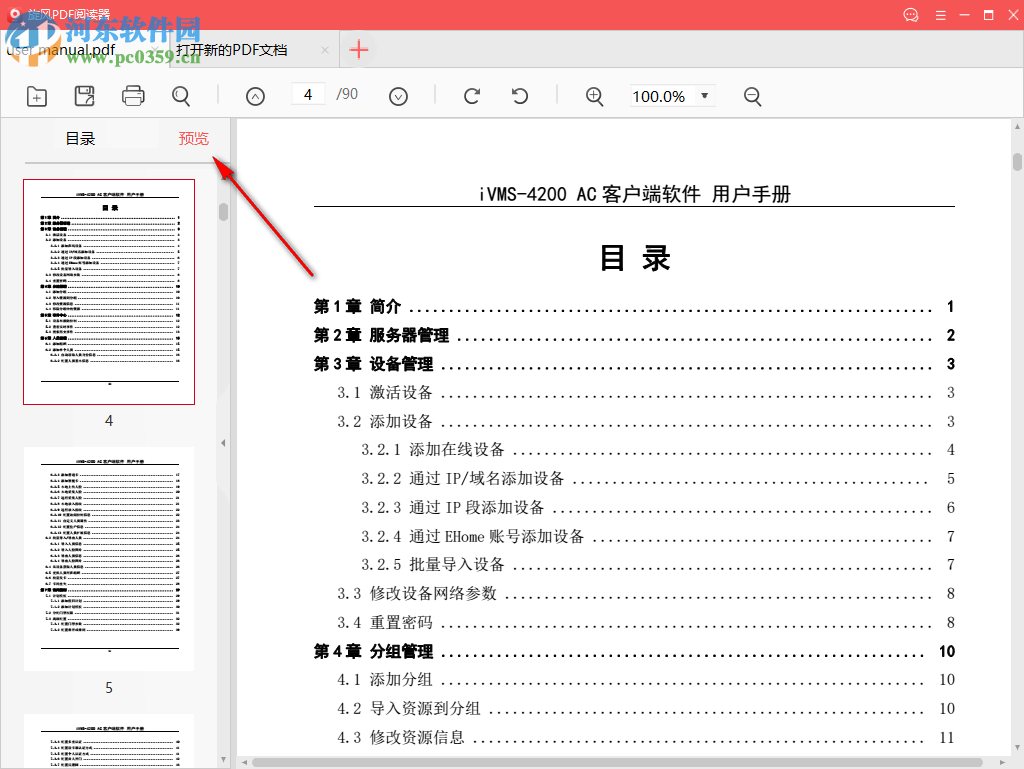Screen dimensions: 1024x769
Task: Rotate page clockwise
Action: [x=472, y=96]
